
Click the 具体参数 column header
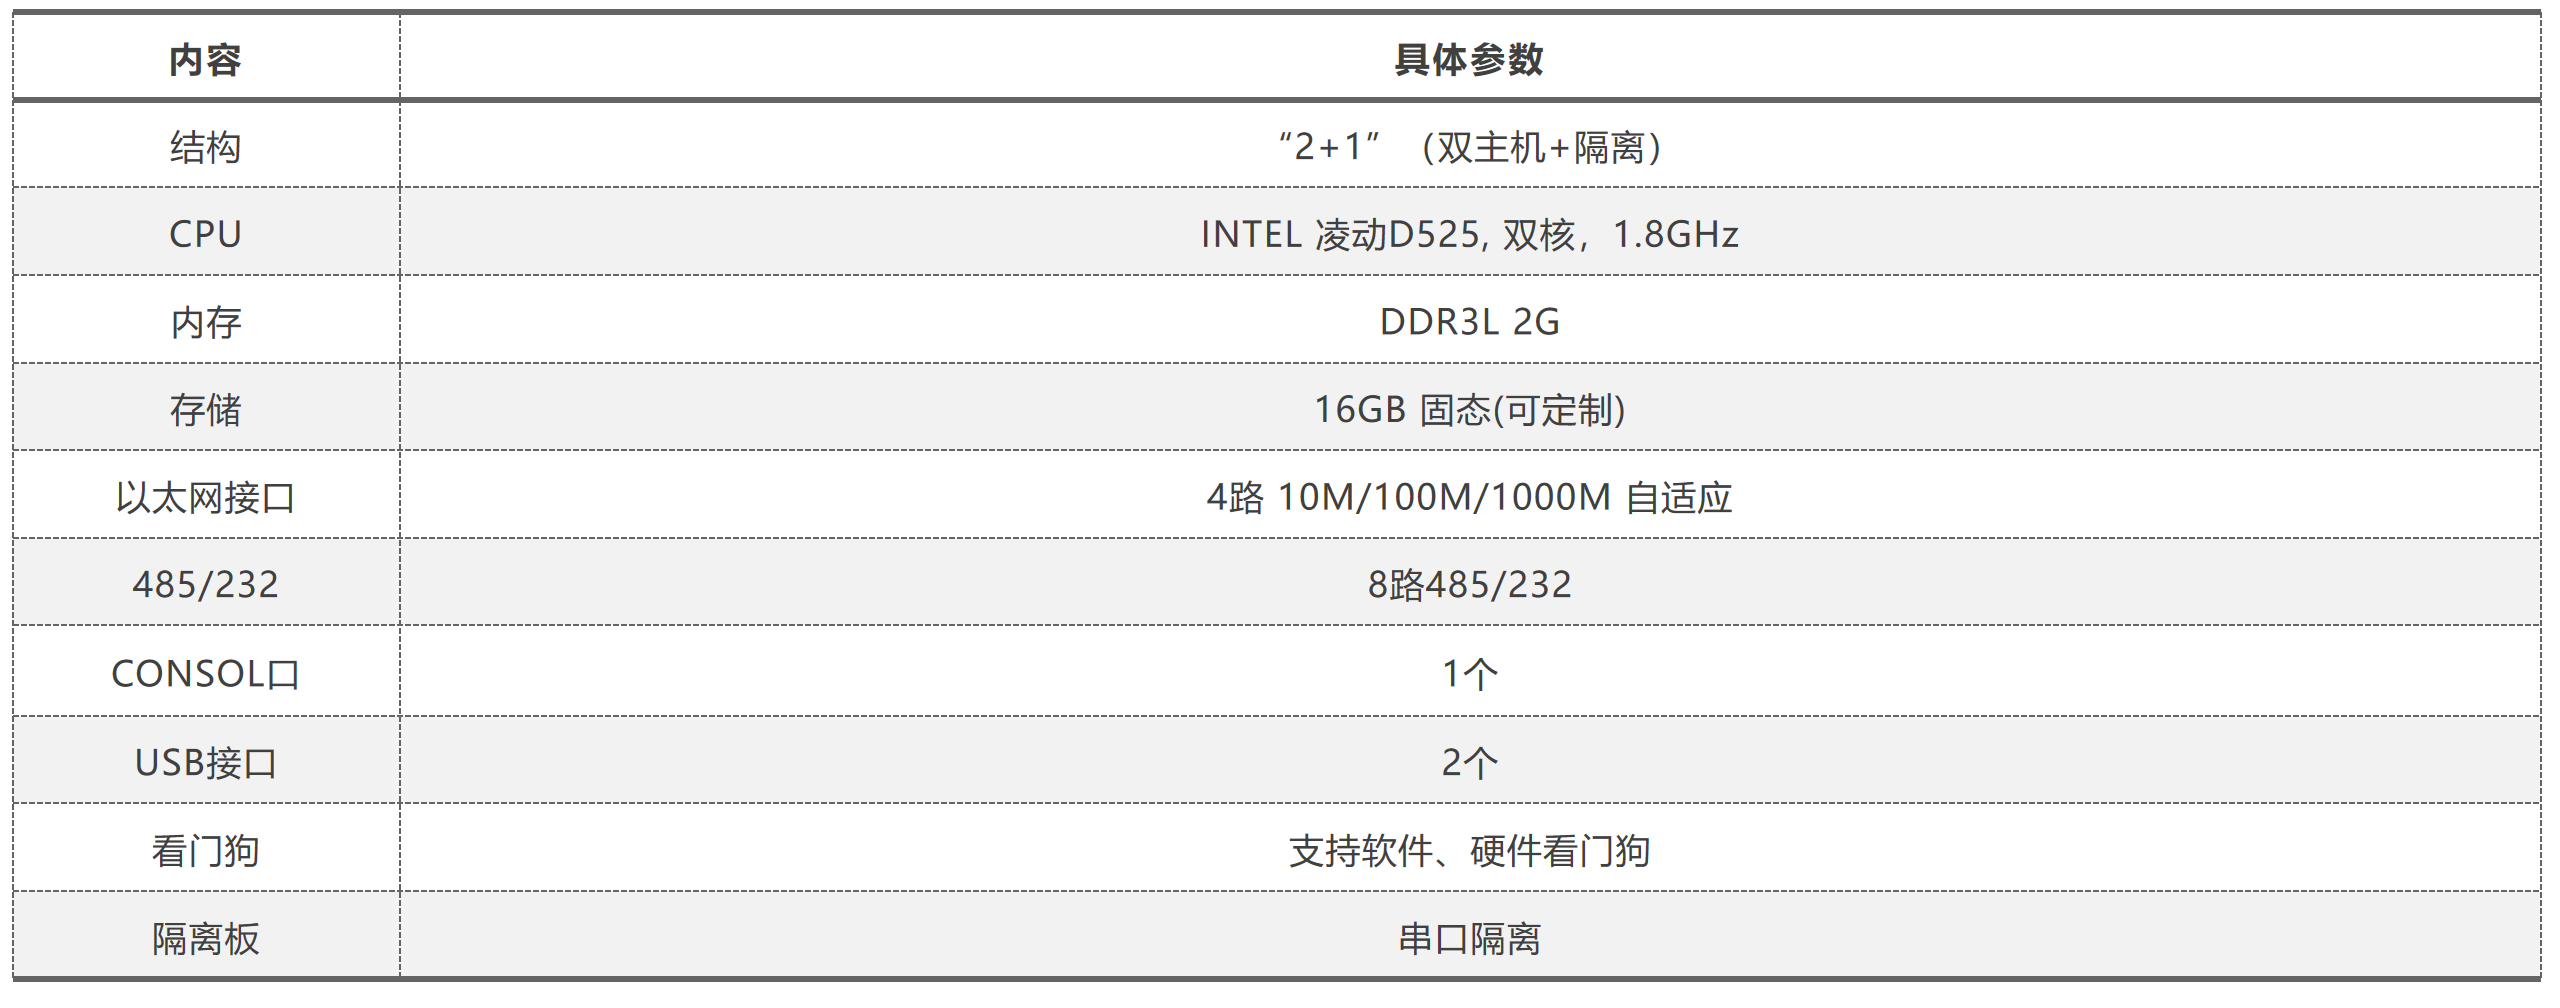[x=1469, y=60]
